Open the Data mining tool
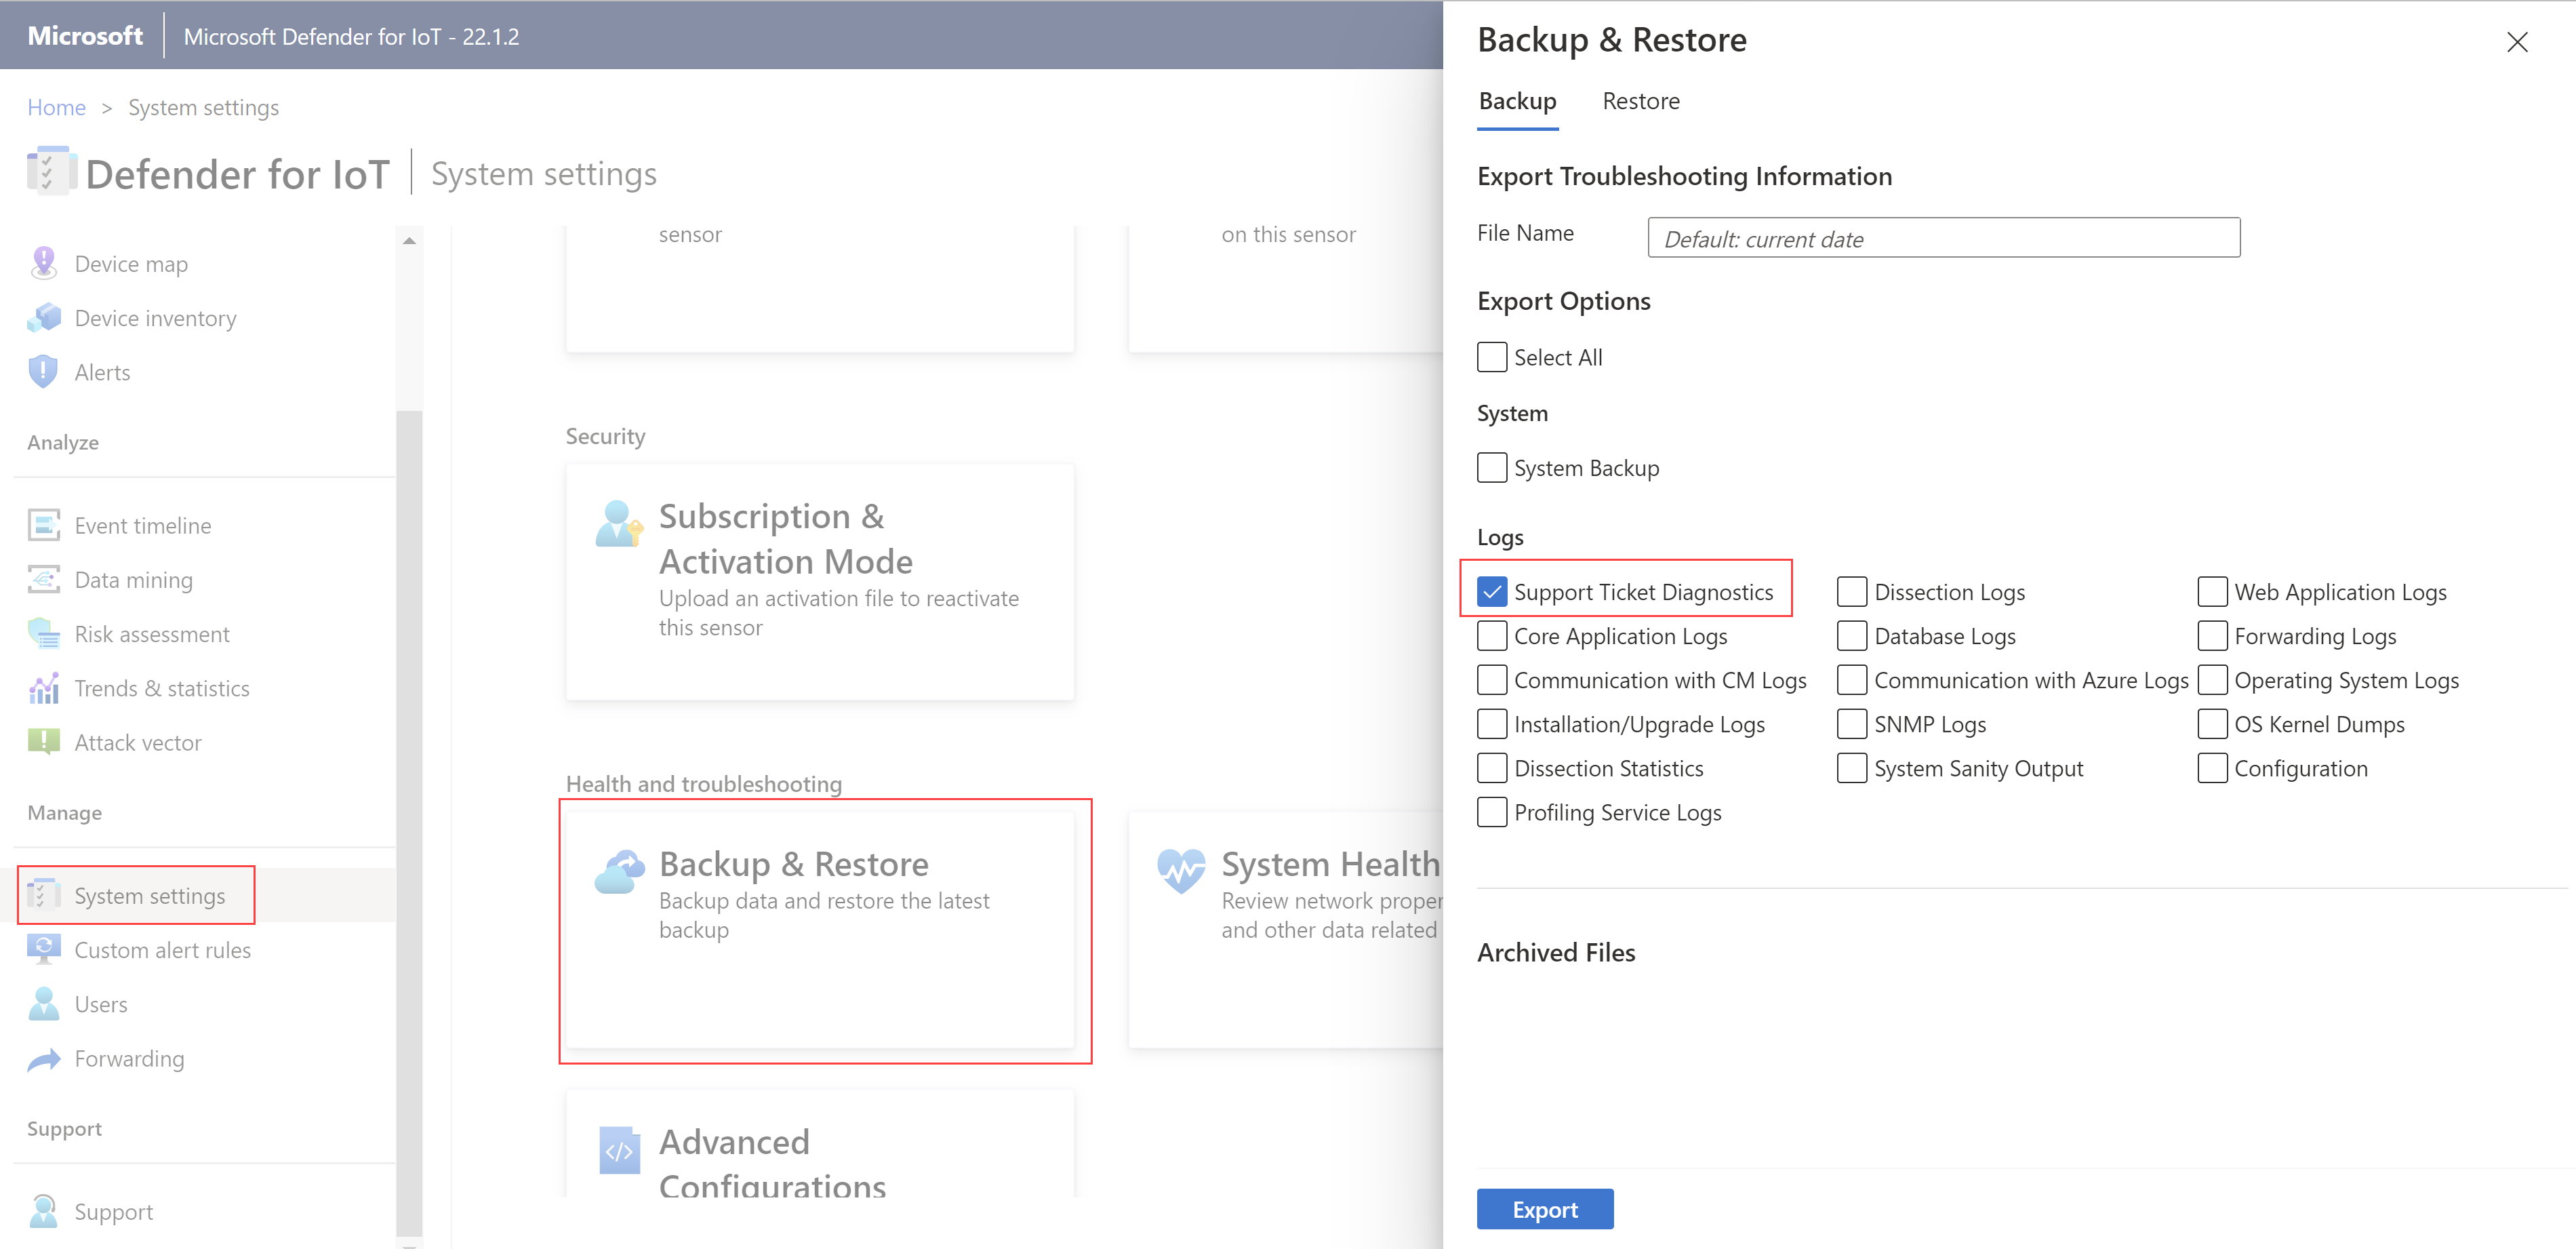Screen dimensions: 2576x1249 (133, 579)
